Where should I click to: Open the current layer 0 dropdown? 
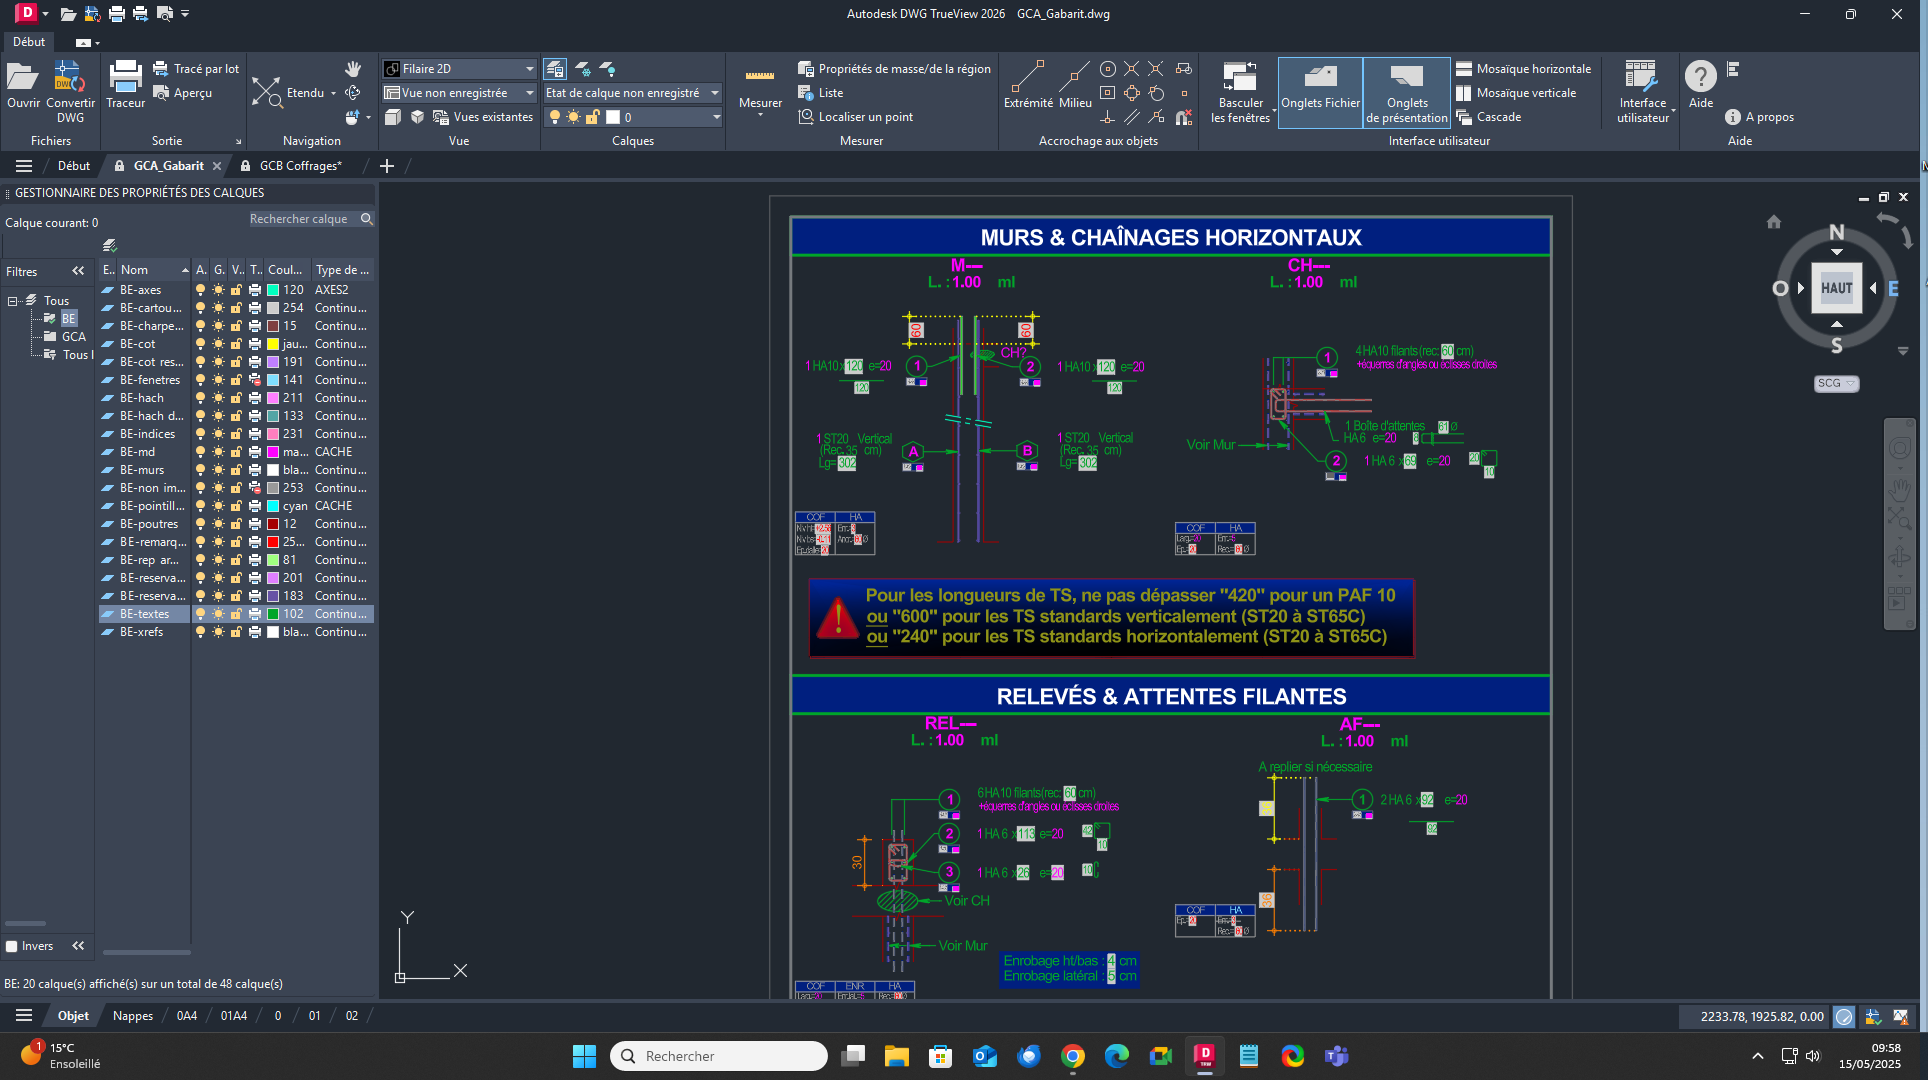click(x=632, y=117)
